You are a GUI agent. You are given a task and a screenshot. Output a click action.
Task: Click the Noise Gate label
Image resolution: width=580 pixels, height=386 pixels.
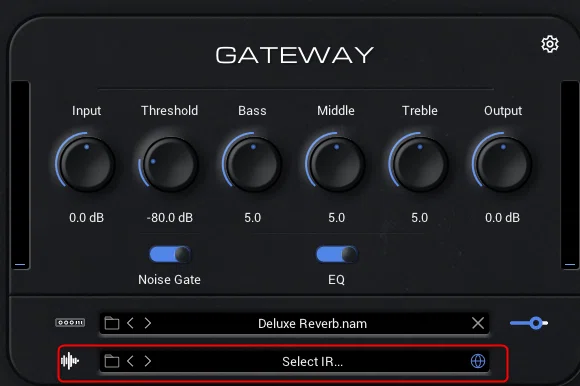169,280
